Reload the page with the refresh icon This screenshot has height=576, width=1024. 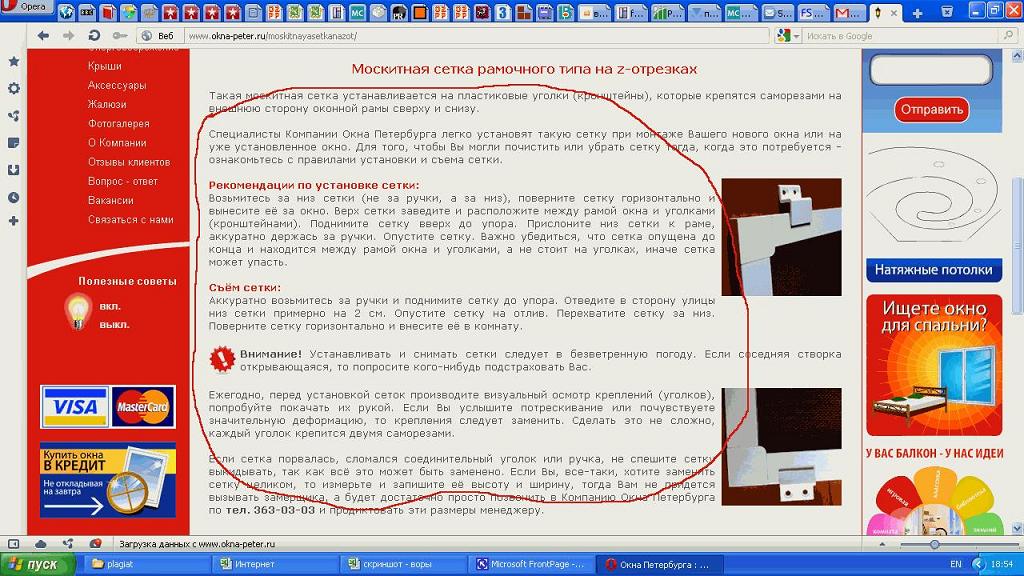tap(94, 36)
